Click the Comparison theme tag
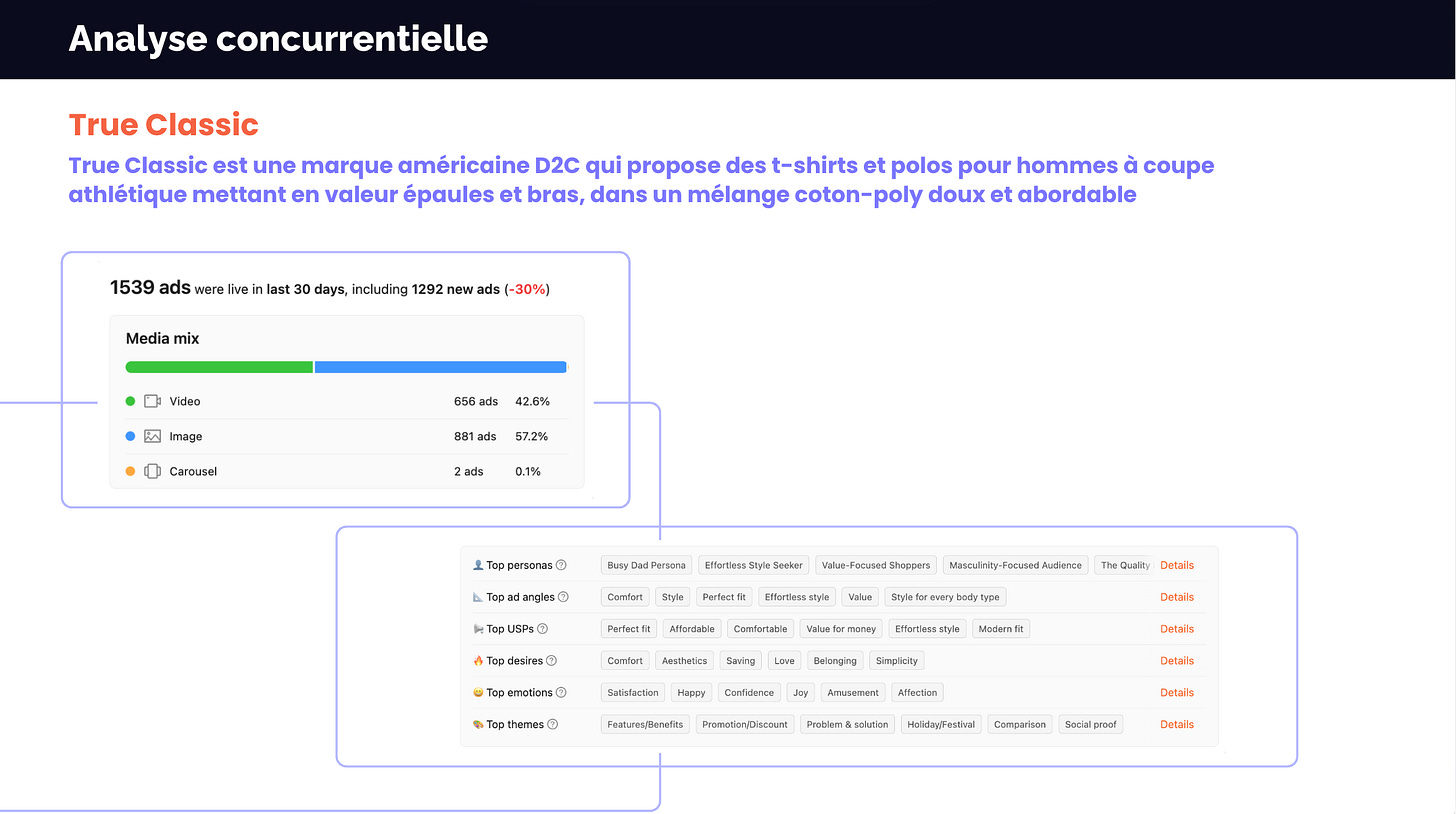 [1020, 725]
